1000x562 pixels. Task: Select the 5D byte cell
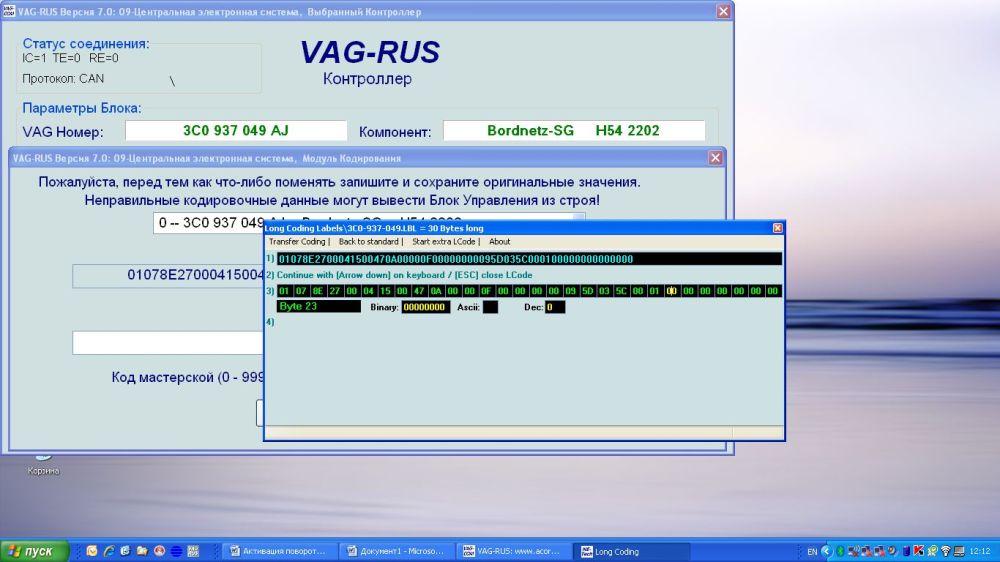[587, 291]
